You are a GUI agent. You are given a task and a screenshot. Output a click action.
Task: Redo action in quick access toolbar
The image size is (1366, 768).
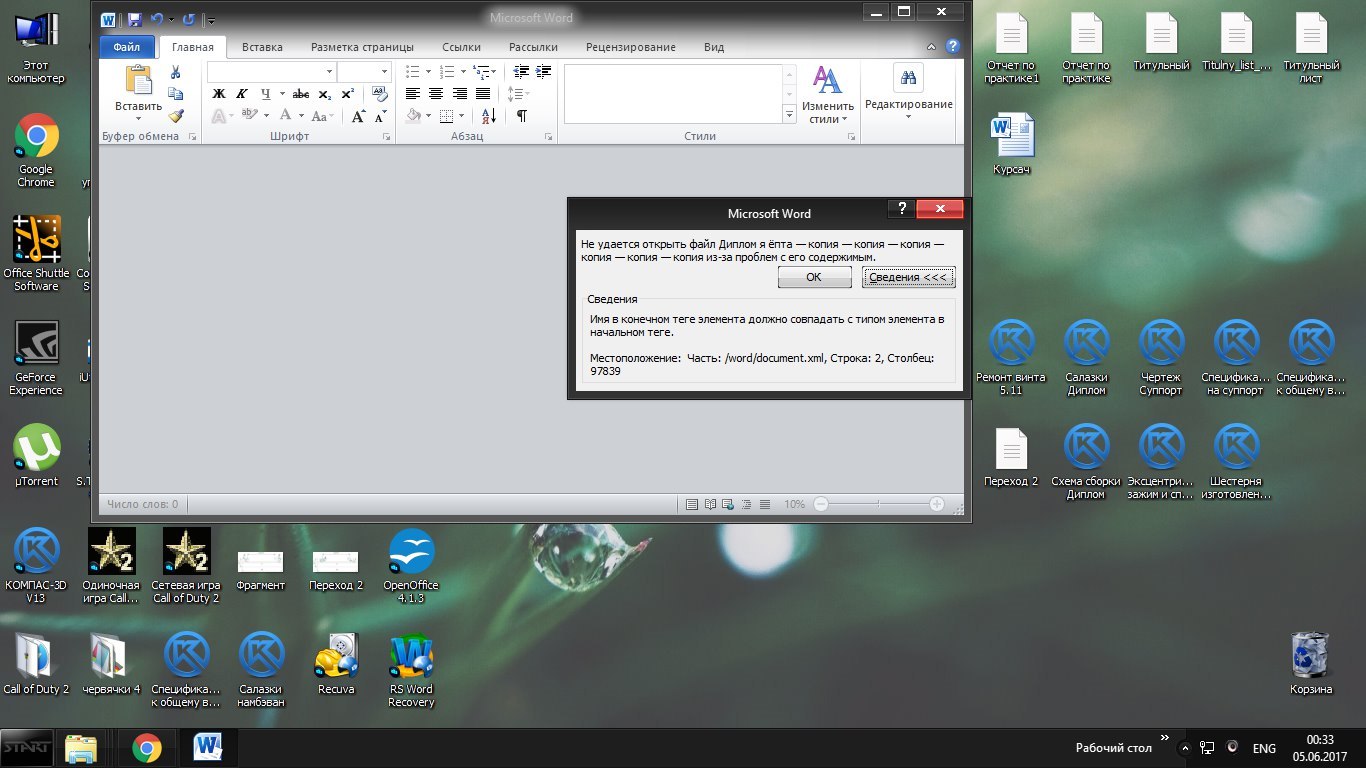click(188, 19)
